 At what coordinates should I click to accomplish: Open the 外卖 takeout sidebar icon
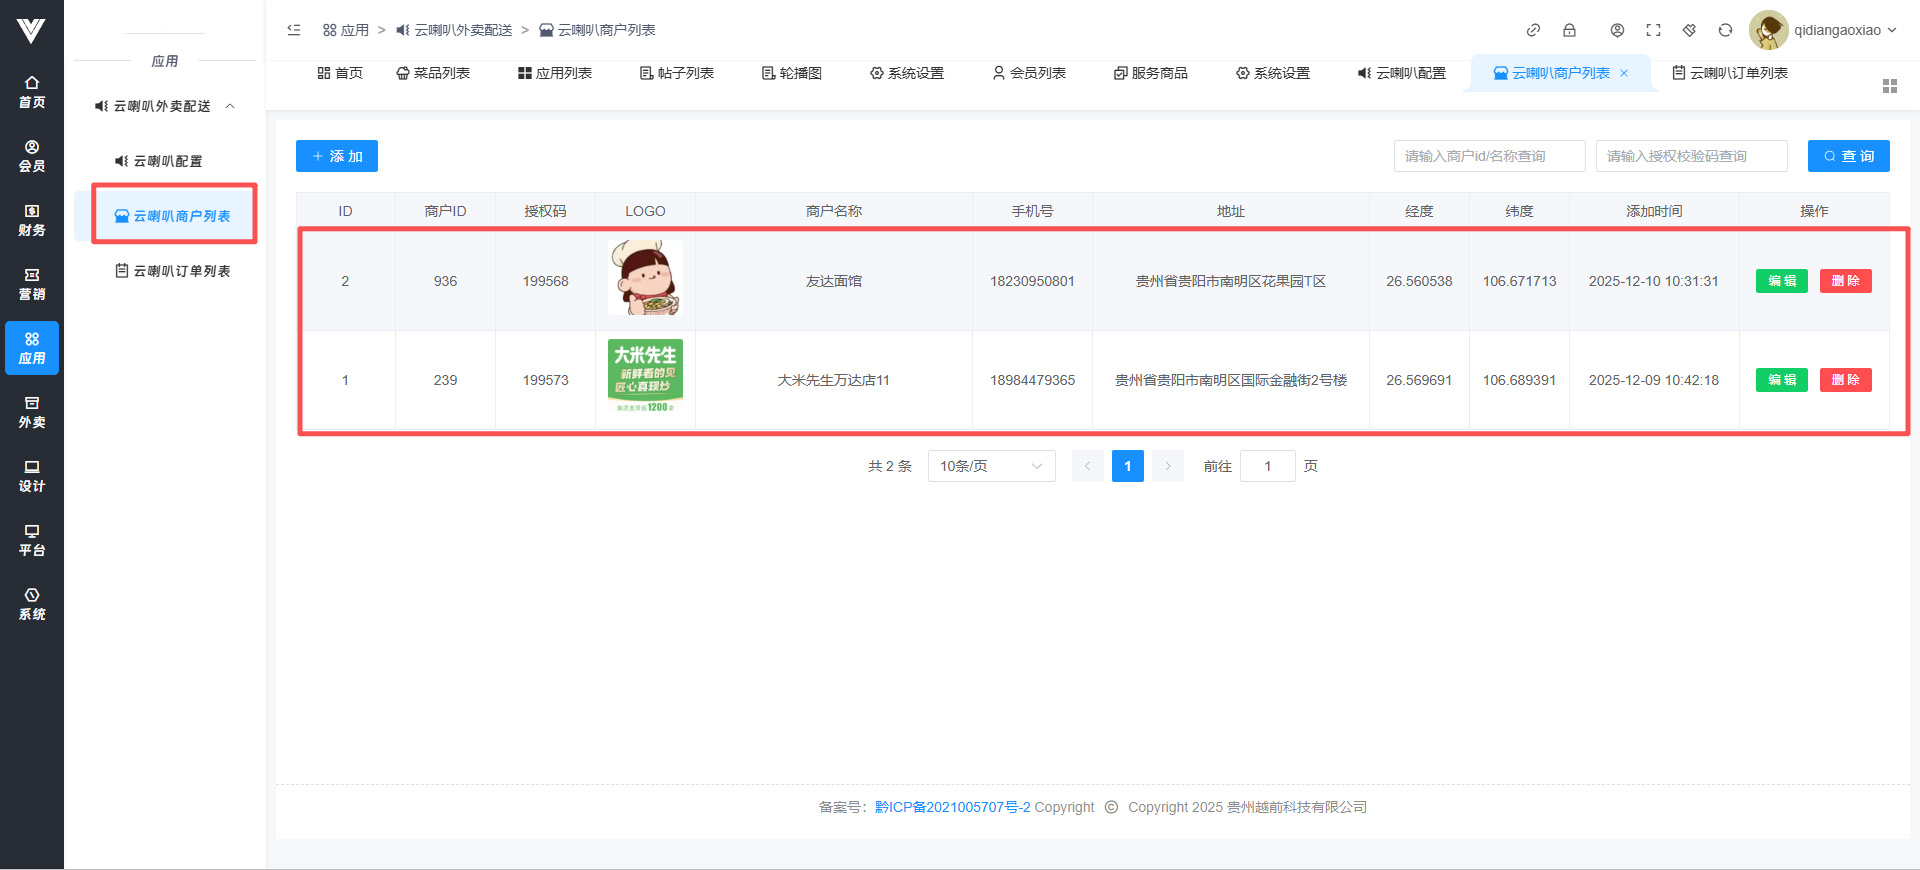point(32,411)
